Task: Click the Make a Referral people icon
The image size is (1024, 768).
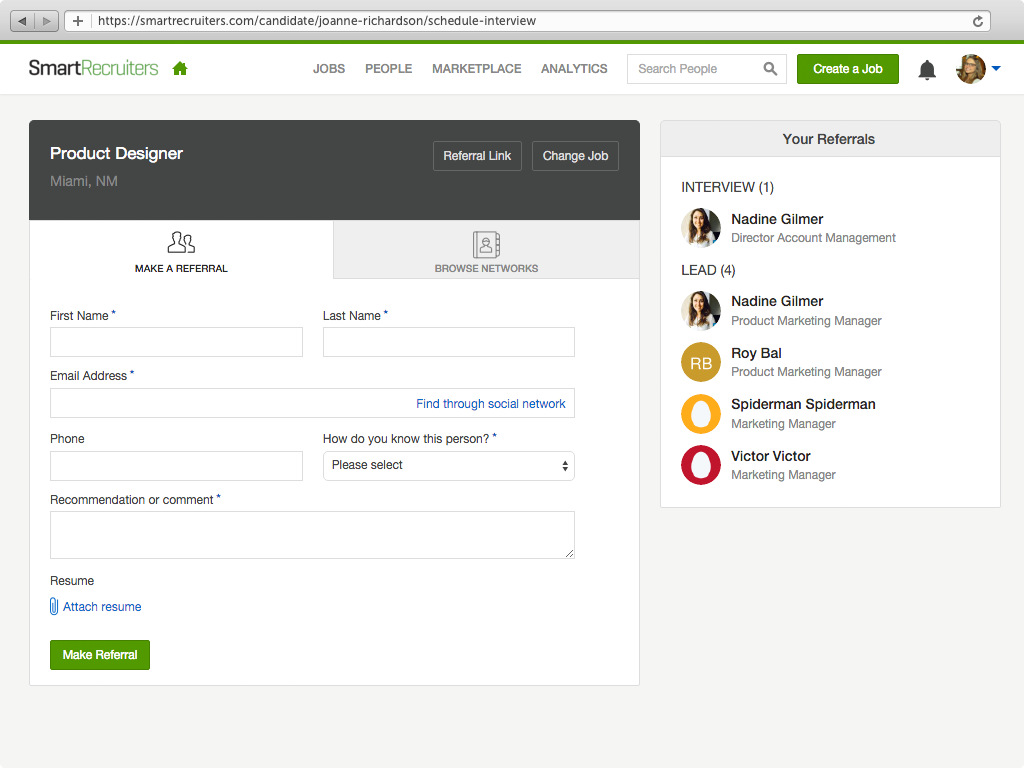Action: point(181,242)
